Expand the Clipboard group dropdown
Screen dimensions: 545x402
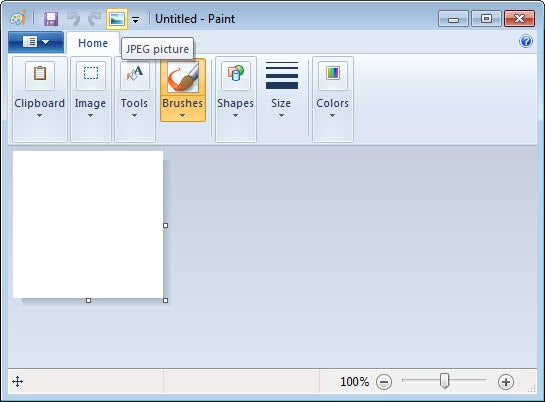click(x=39, y=115)
